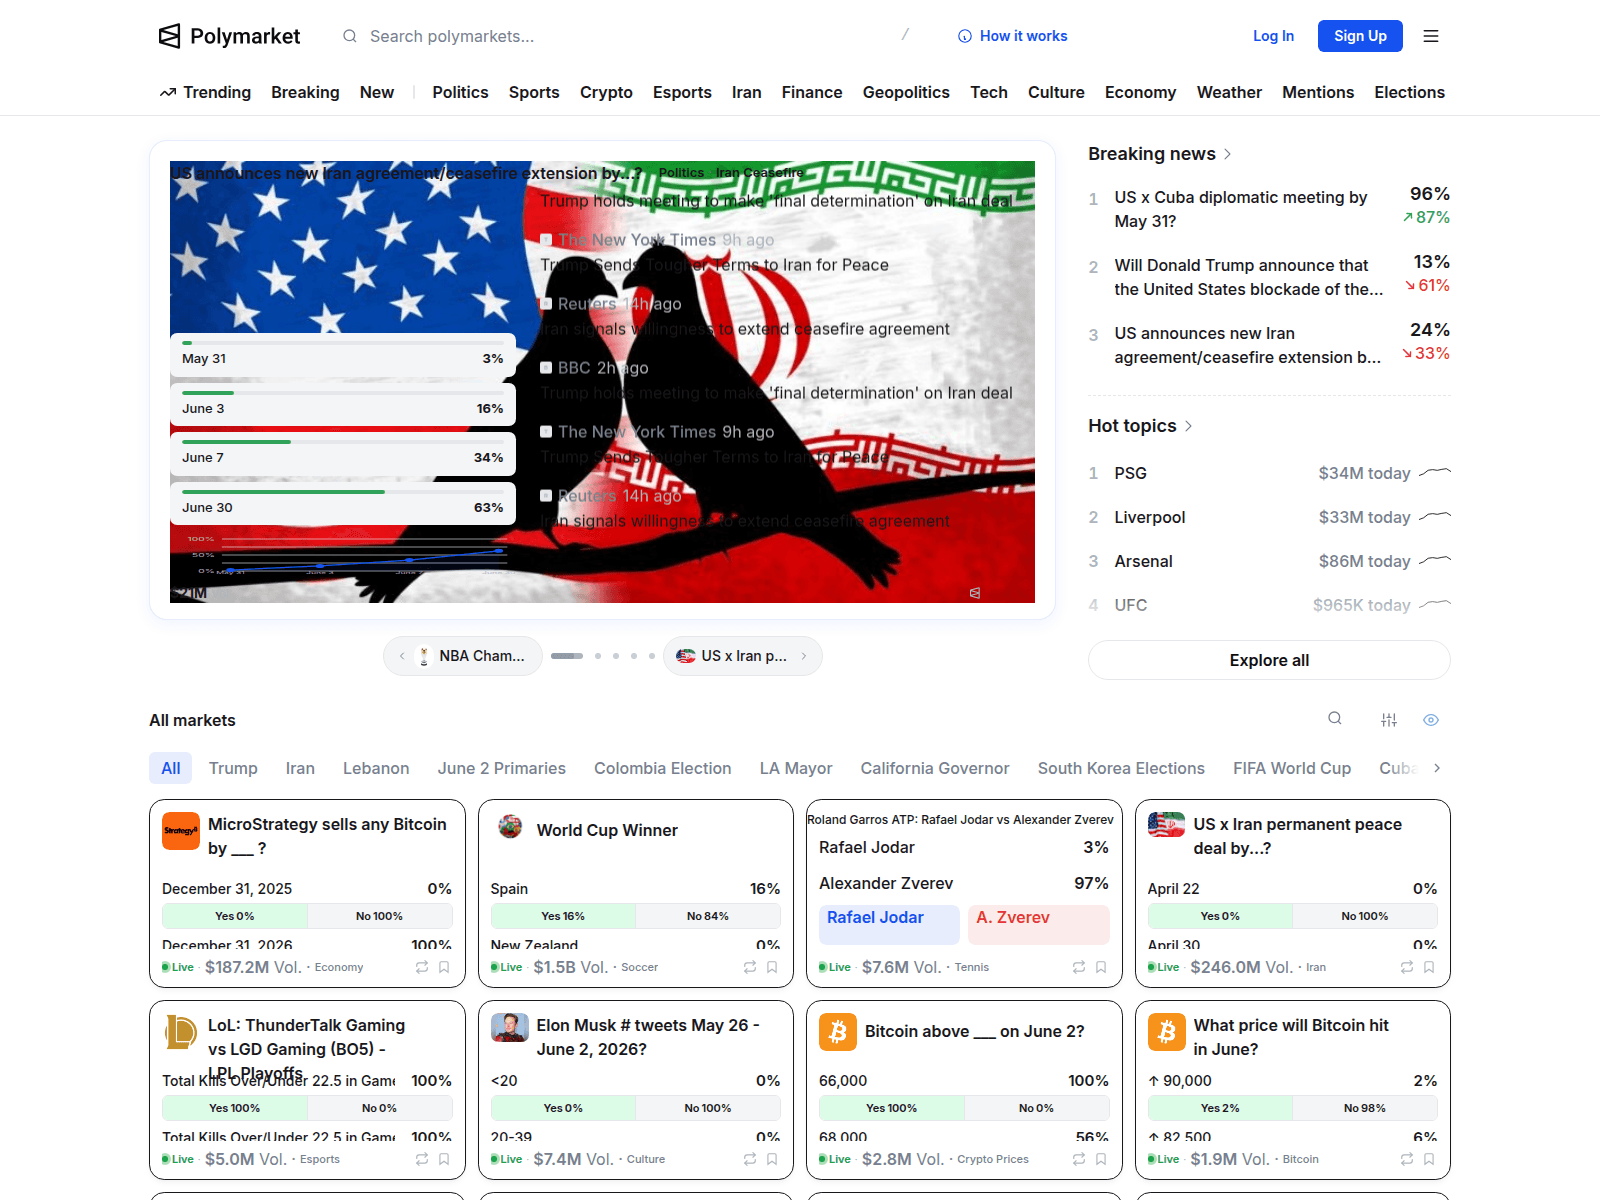This screenshot has height=1200, width=1600.
Task: Bookmark the US x Iran peace deal market
Action: click(x=1429, y=967)
